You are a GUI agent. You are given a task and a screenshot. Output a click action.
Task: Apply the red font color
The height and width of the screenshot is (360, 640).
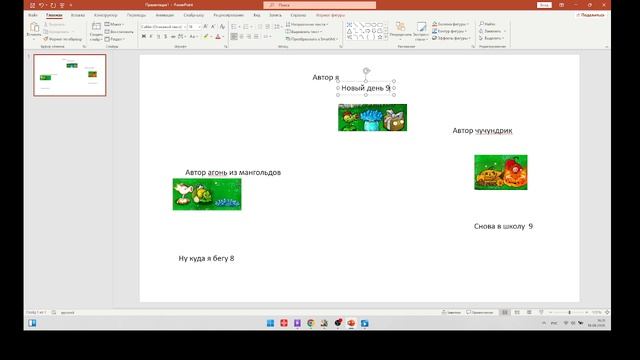[218, 37]
